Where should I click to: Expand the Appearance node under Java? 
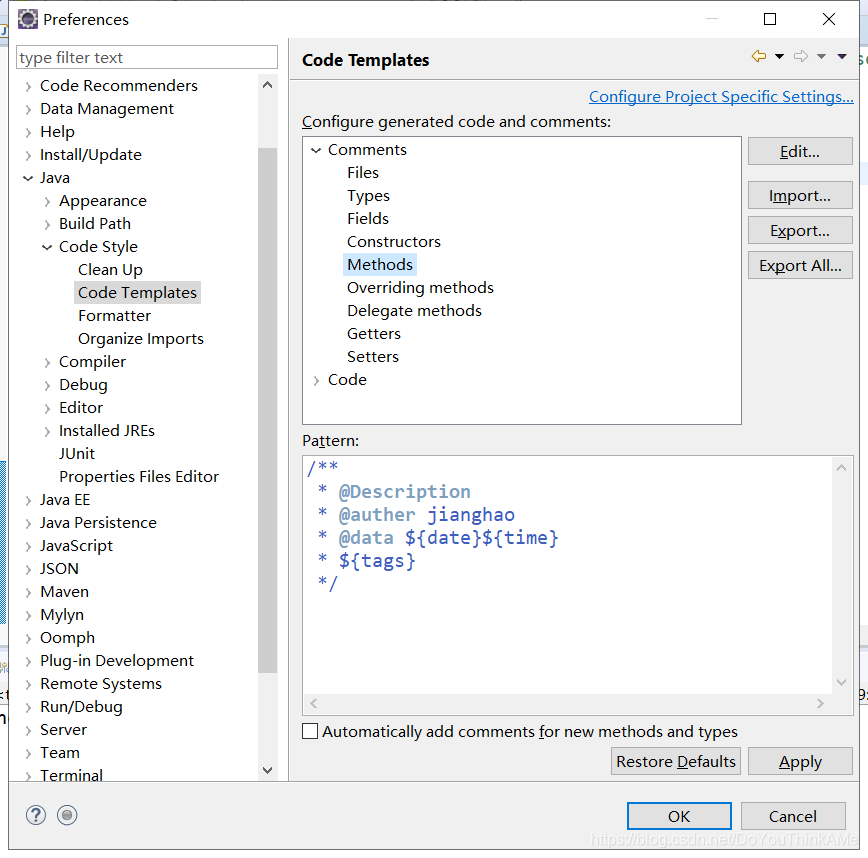47,201
